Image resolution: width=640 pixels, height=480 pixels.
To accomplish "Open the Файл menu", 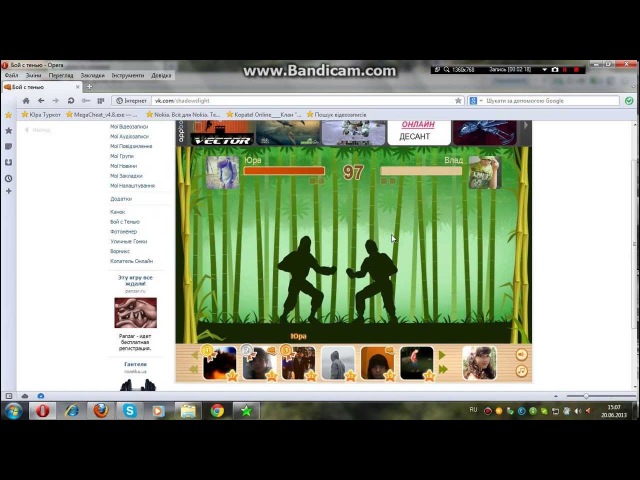I will tap(11, 76).
